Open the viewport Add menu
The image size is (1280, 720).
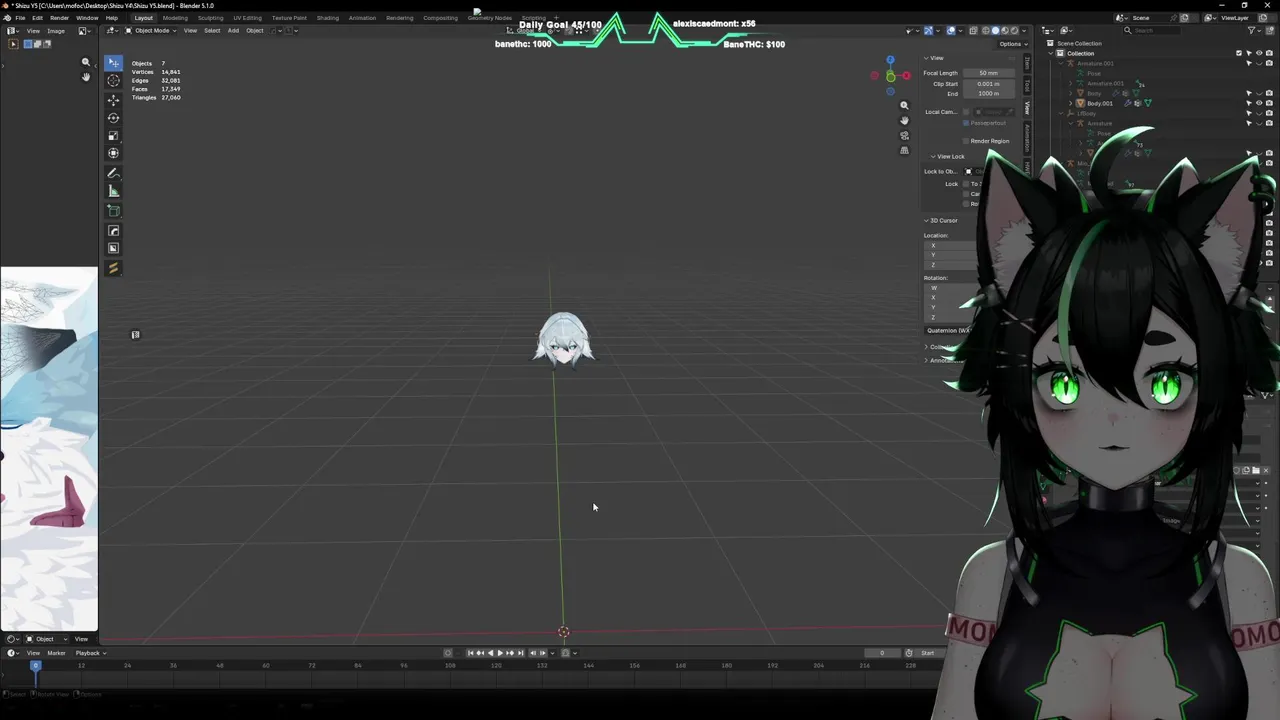(x=233, y=30)
